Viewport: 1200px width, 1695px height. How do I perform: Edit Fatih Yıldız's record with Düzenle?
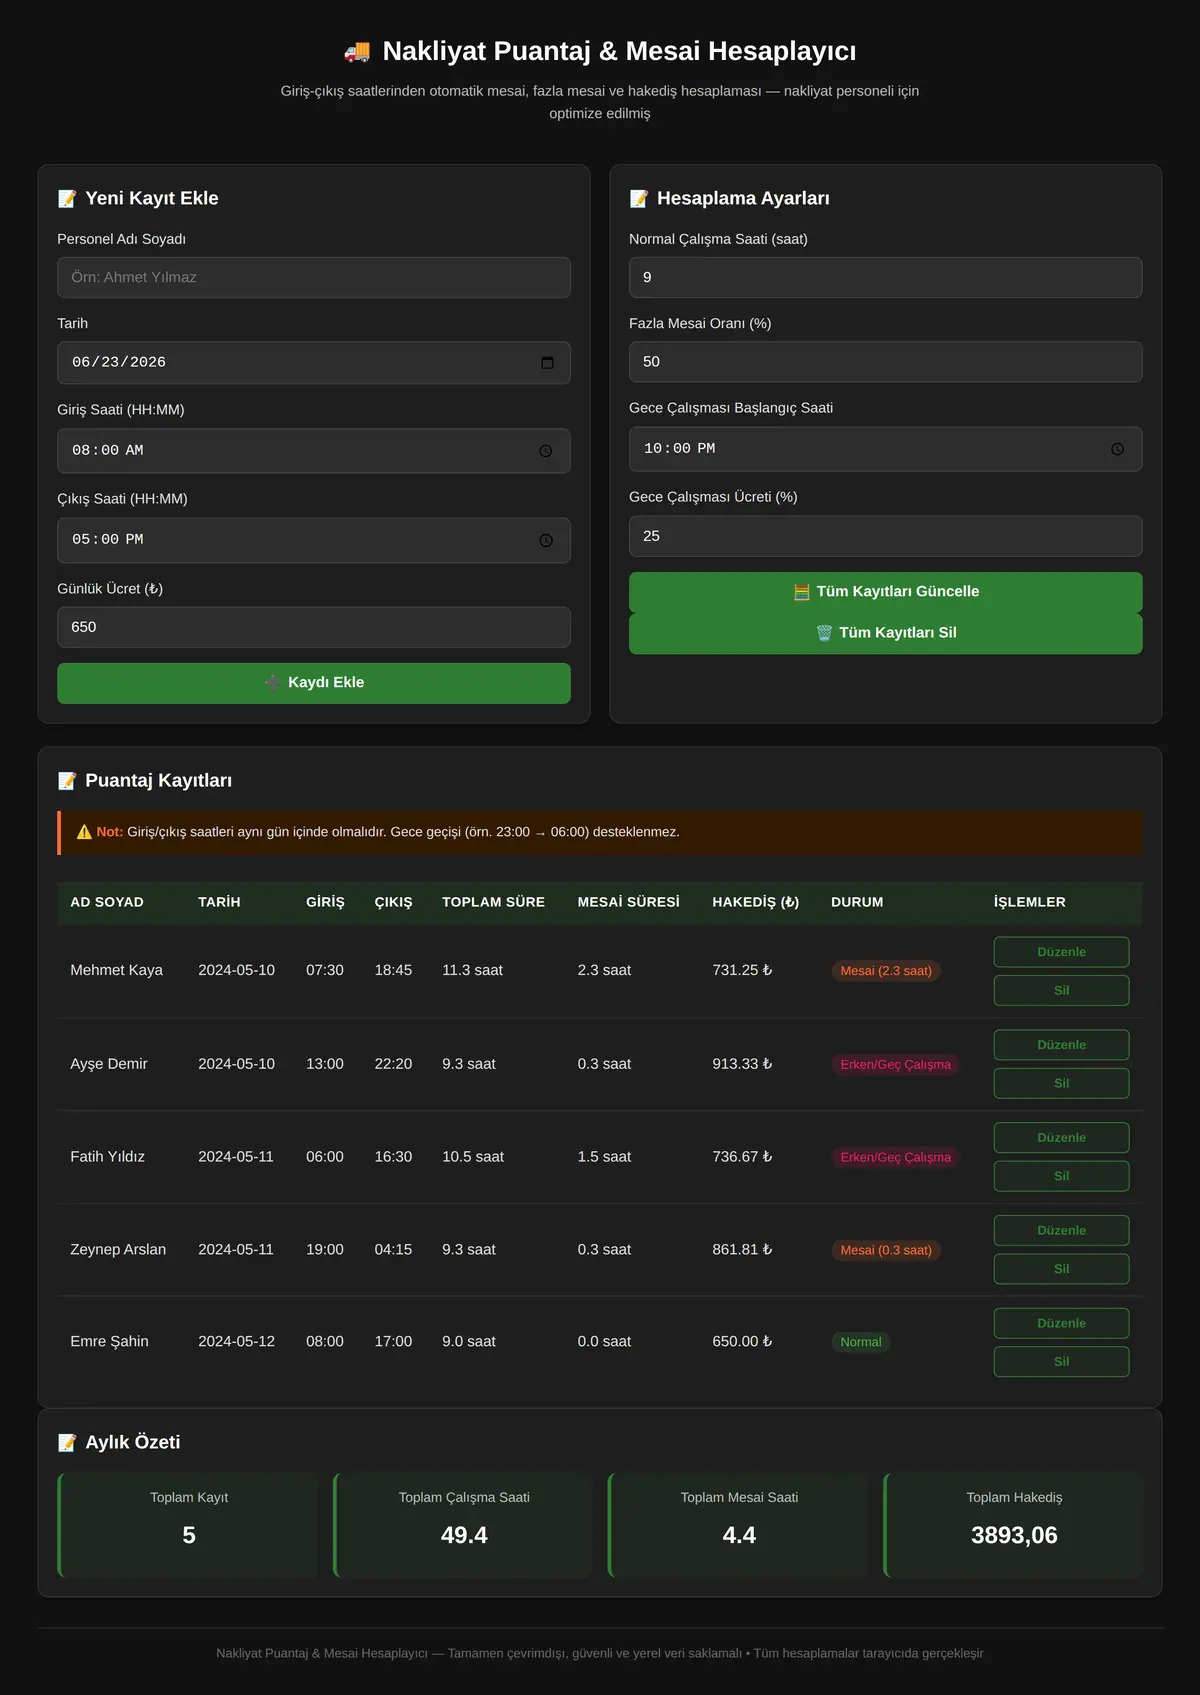click(1062, 1138)
